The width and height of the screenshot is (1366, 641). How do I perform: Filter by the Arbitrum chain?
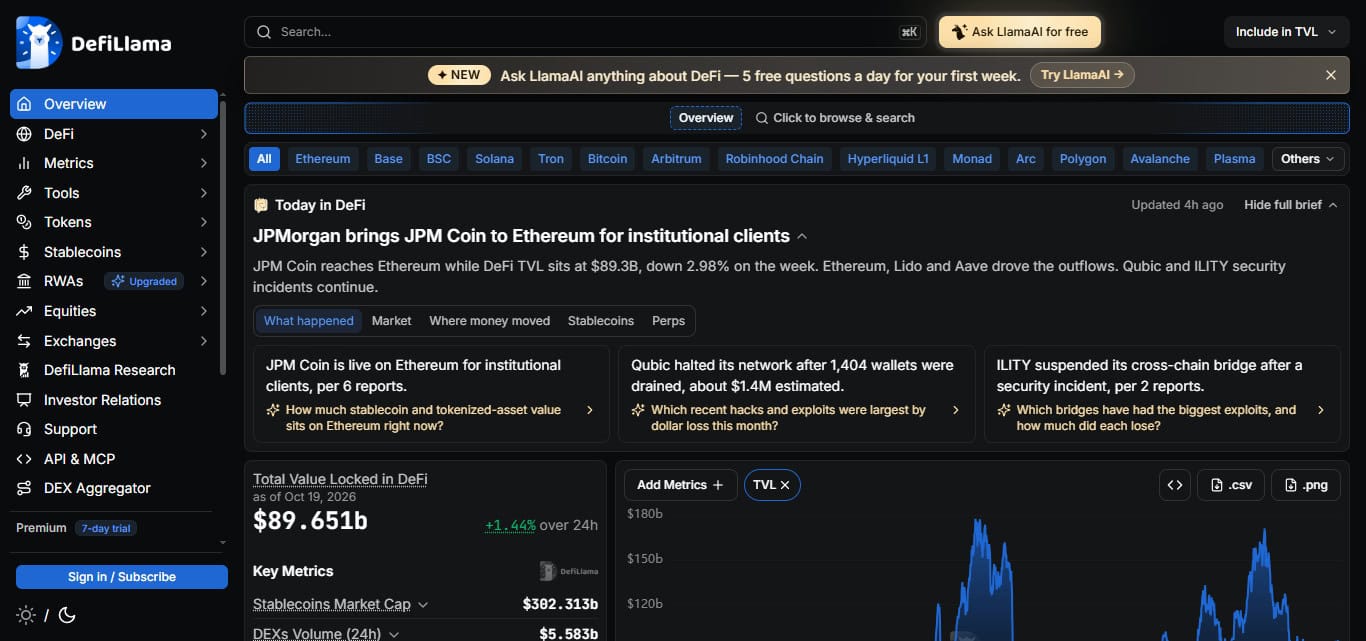pos(676,159)
